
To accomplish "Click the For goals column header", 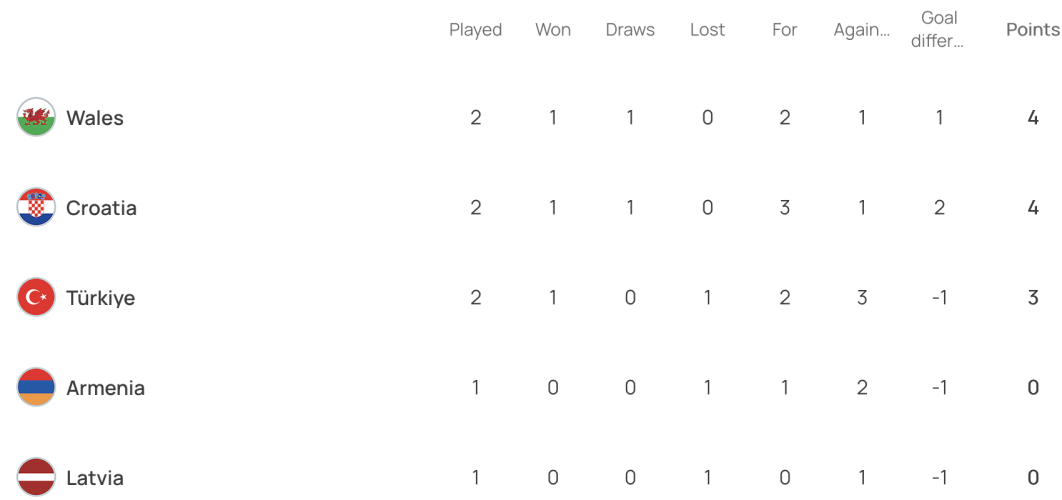I will point(784,30).
